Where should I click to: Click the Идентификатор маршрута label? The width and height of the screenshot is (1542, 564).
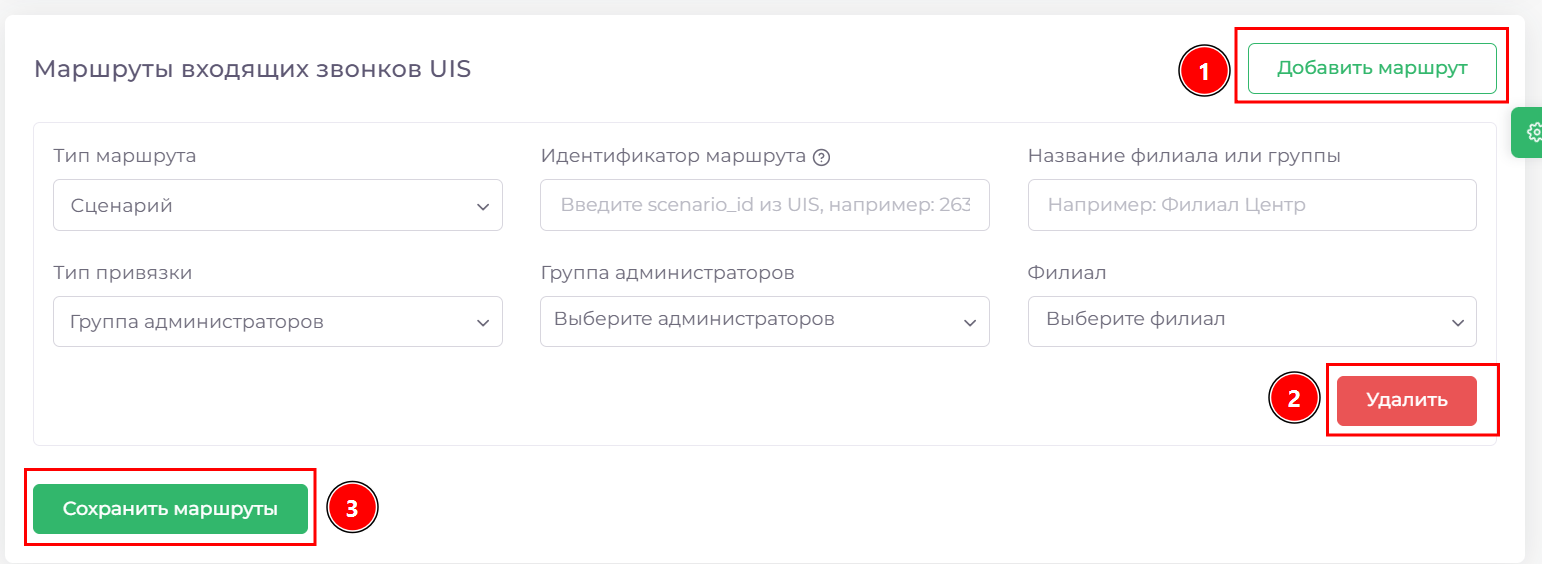[x=673, y=156]
